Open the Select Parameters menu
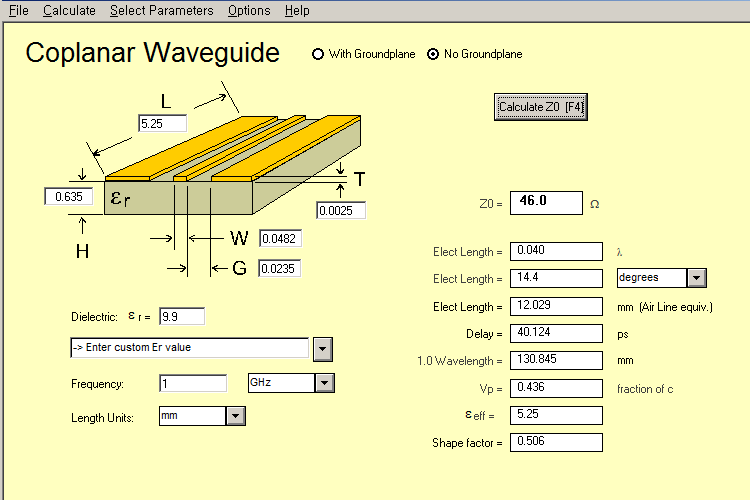Viewport: 750px width, 500px height. point(161,10)
